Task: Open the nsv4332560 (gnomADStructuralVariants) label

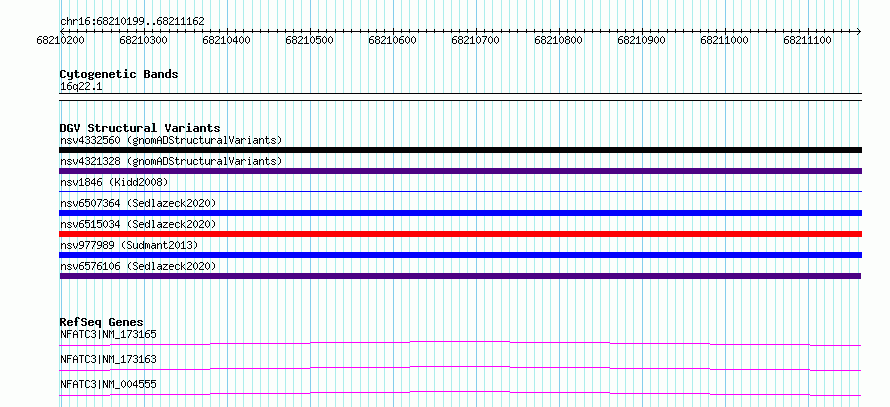Action: click(x=171, y=140)
